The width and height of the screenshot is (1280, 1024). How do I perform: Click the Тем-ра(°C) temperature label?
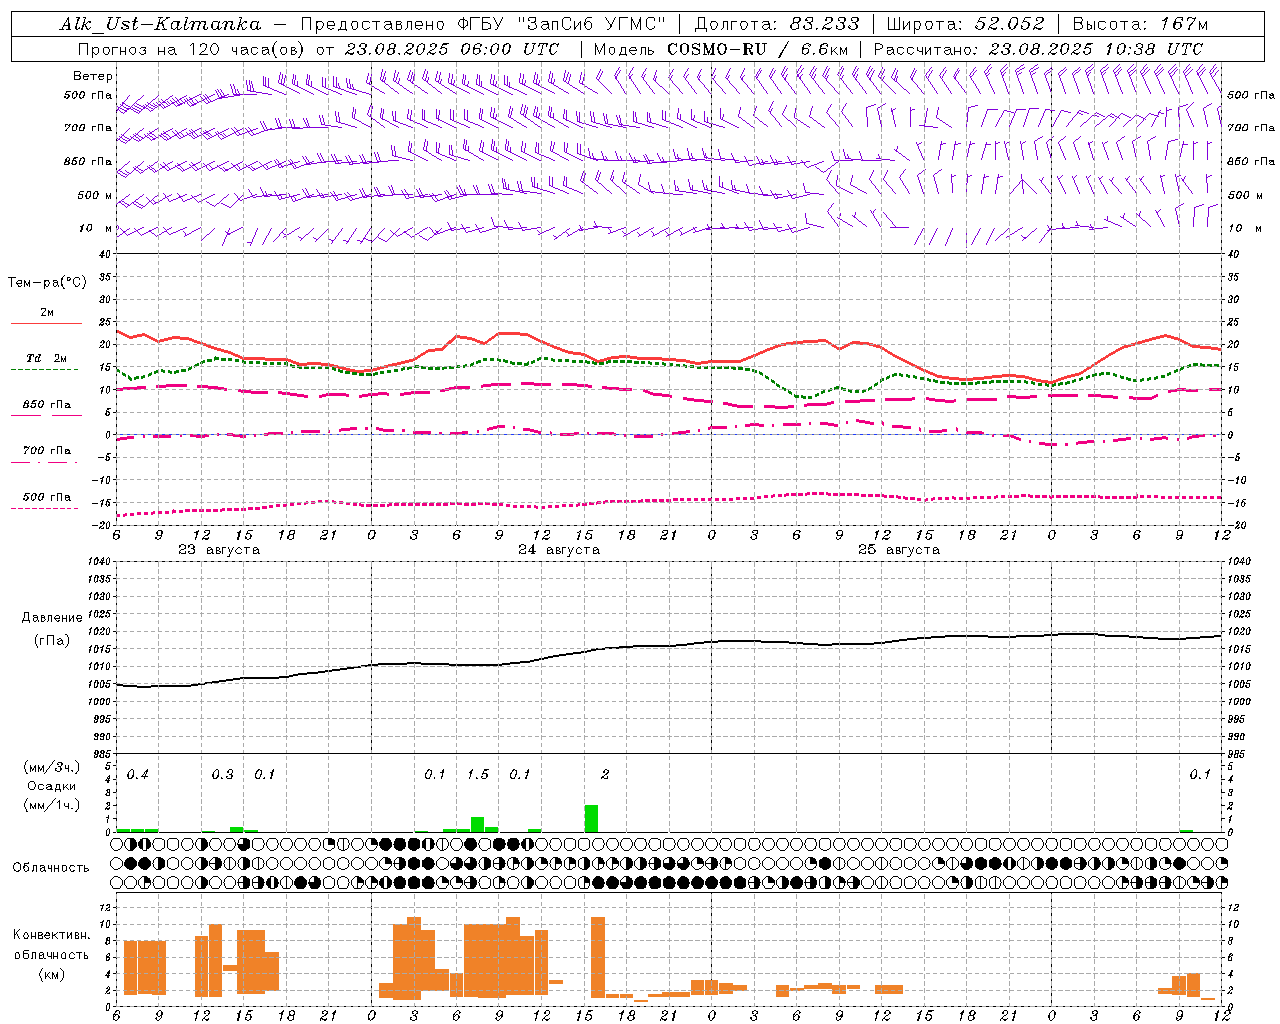click(47, 283)
